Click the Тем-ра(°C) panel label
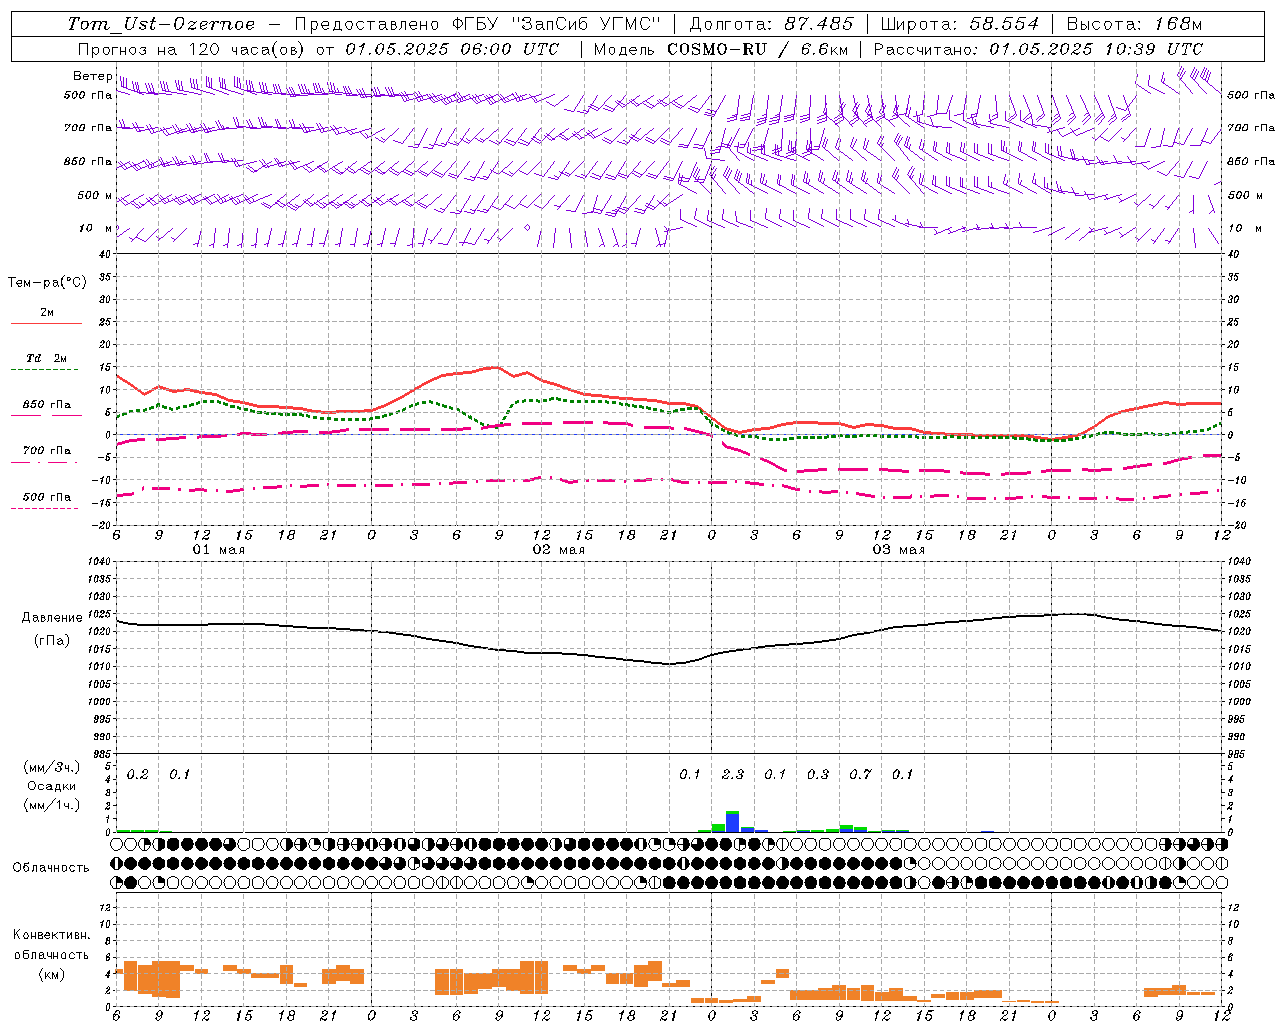The width and height of the screenshot is (1280, 1024). click(x=47, y=283)
